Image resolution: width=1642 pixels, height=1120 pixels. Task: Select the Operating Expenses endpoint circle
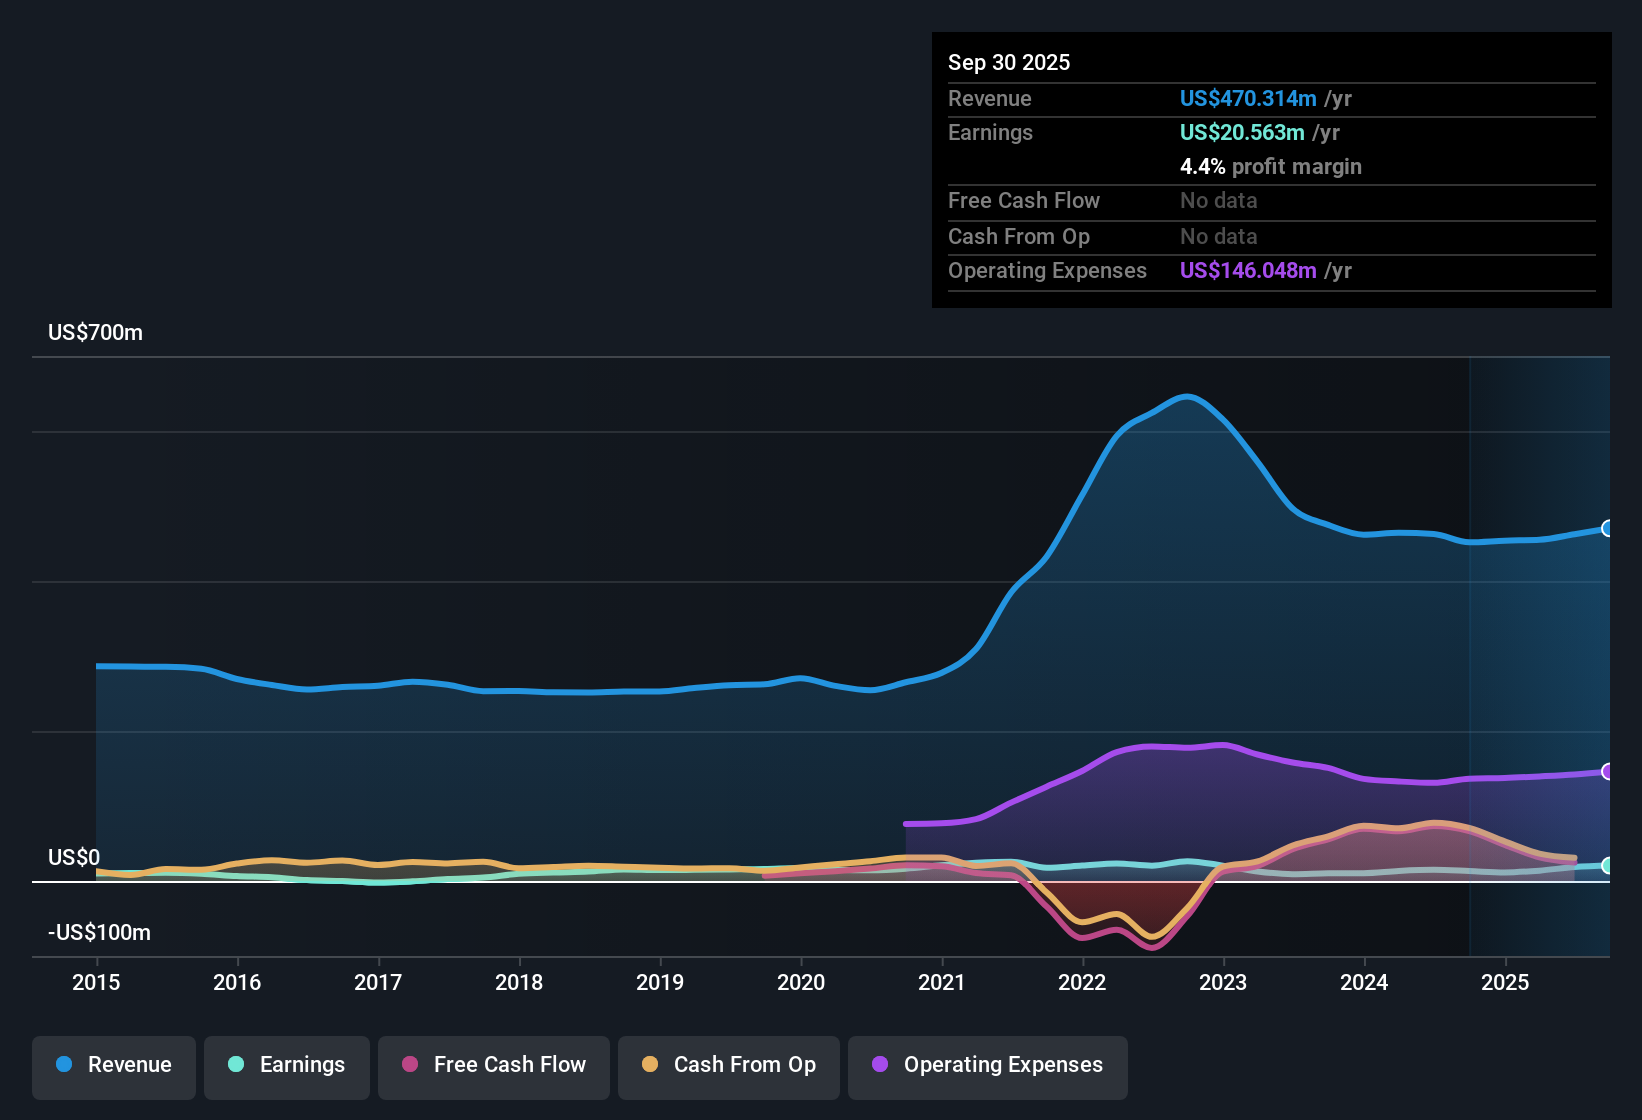point(1608,771)
